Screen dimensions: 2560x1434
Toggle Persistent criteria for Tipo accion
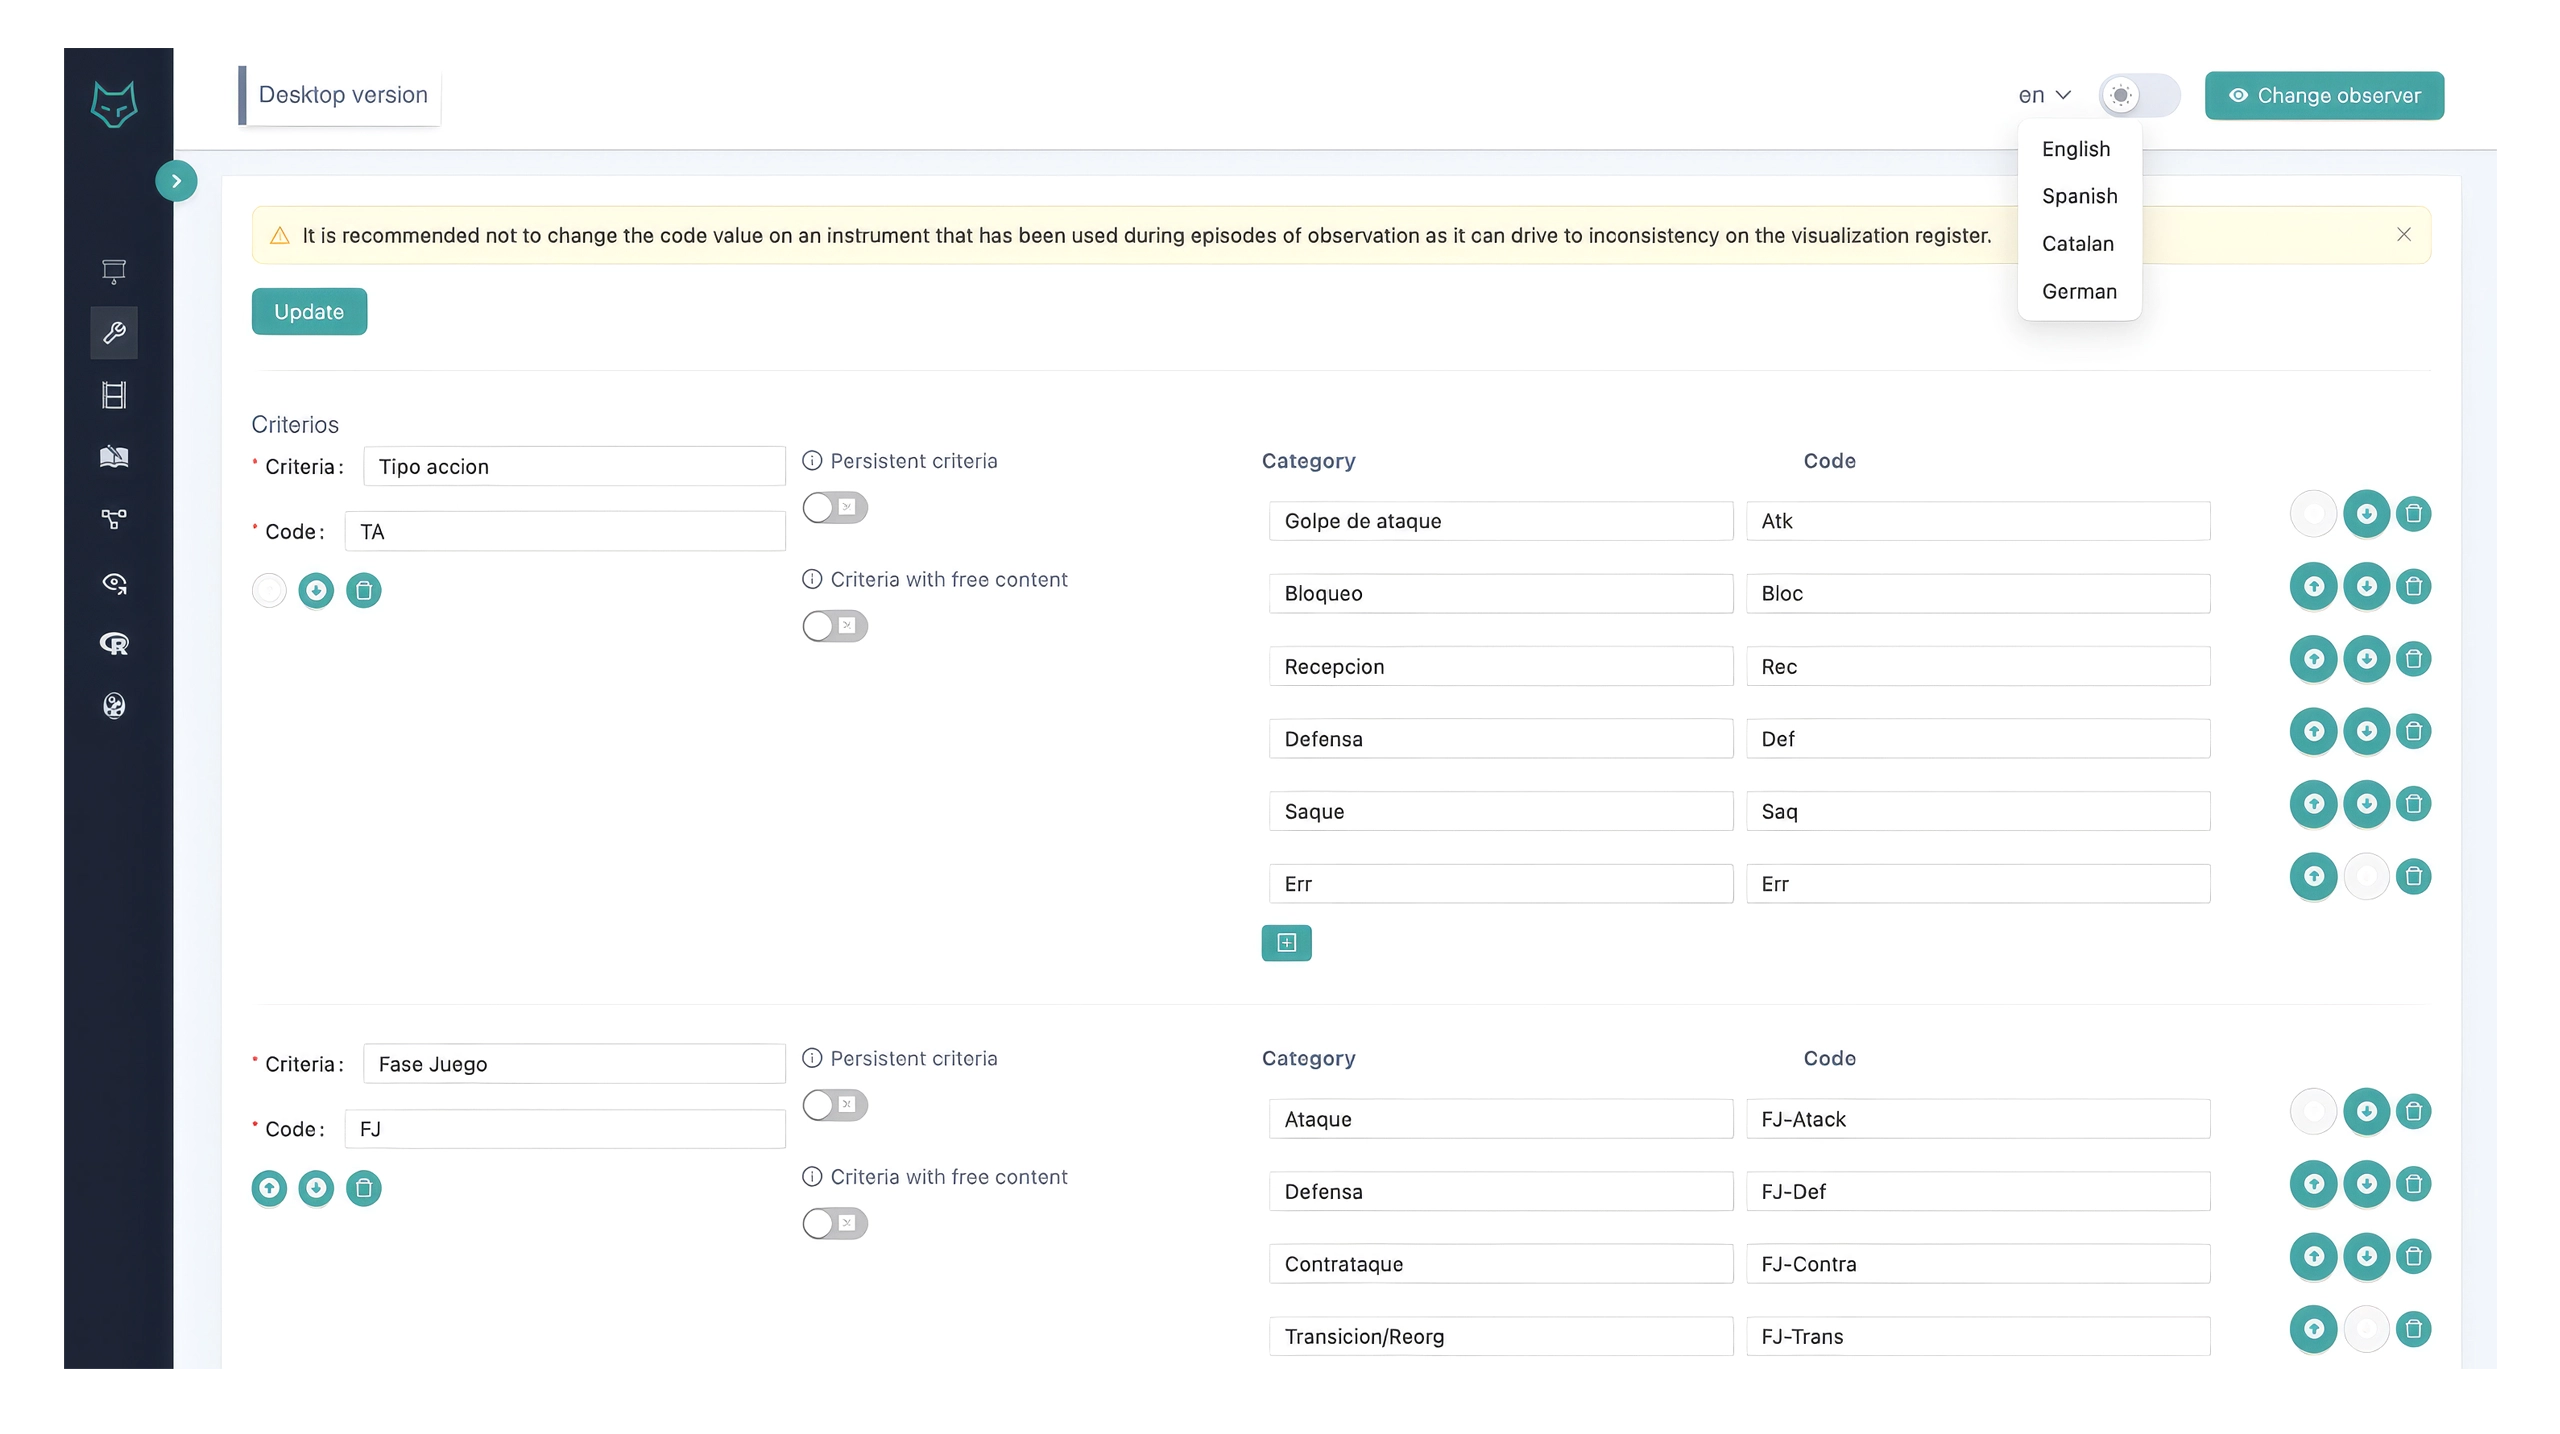[x=834, y=508]
